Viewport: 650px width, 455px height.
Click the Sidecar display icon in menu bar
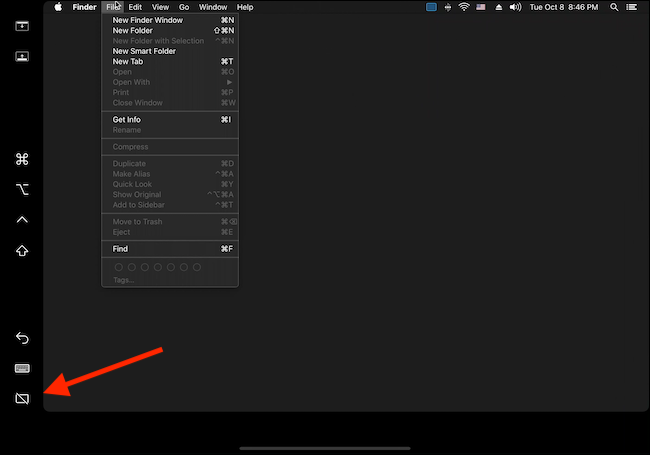pos(431,7)
